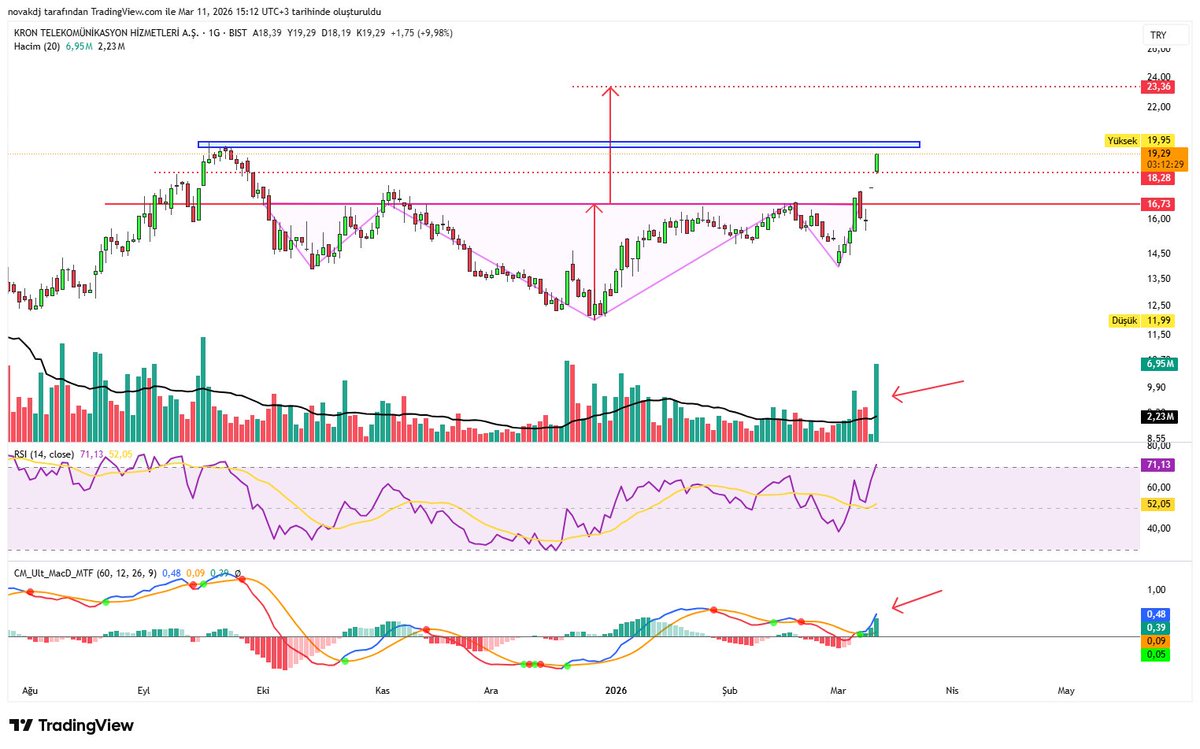Select the CM_Ult_MacD_MTF indicator legend

pos(85,575)
